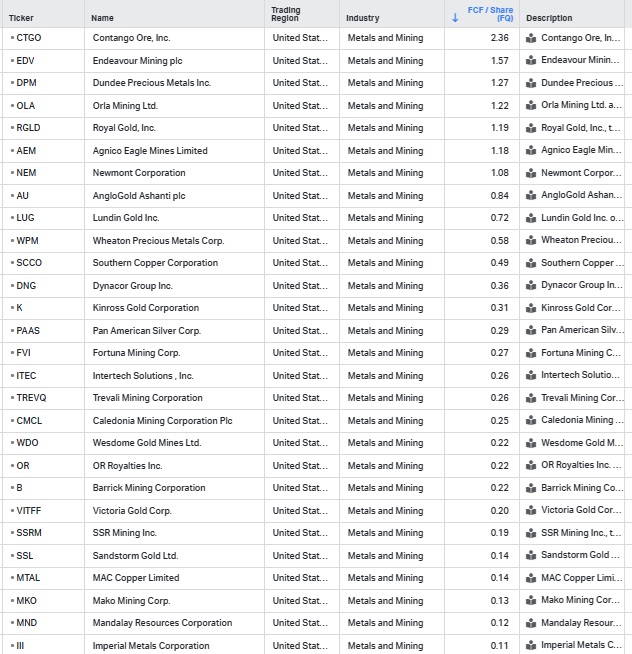Image resolution: width=632 pixels, height=654 pixels.
Task: Open description icon for Royal Gold
Action: [531, 128]
